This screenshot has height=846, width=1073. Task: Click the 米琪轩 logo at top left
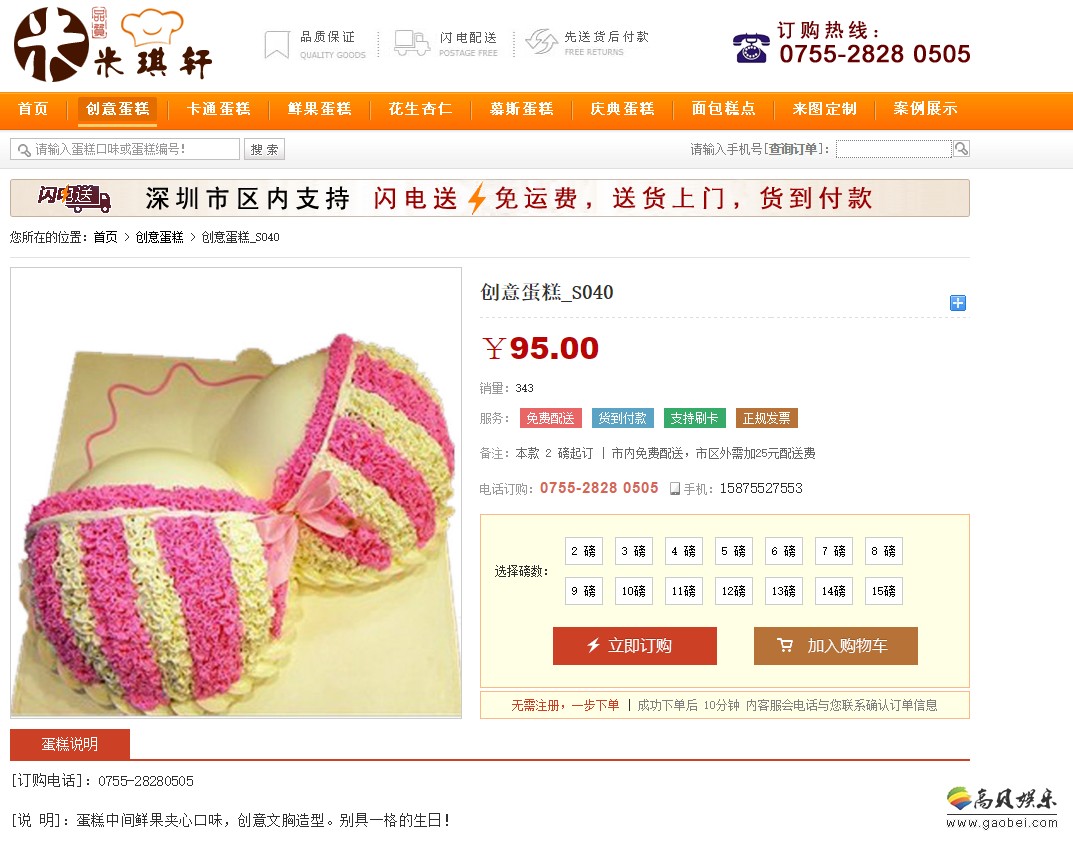coord(113,44)
